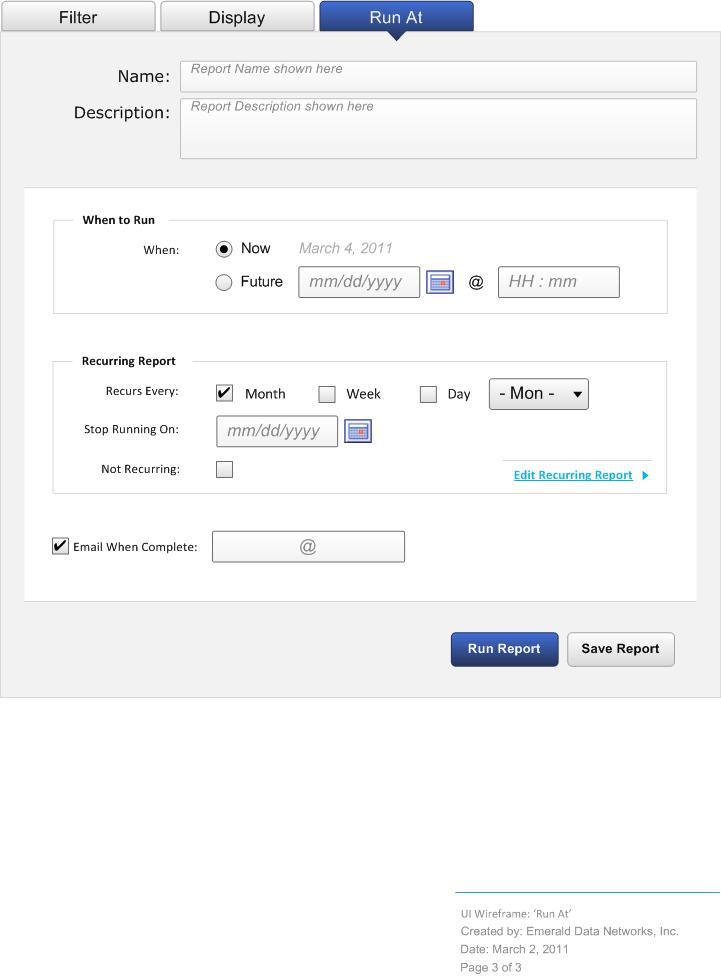Uncheck the Month recurrence checkbox

[225, 393]
